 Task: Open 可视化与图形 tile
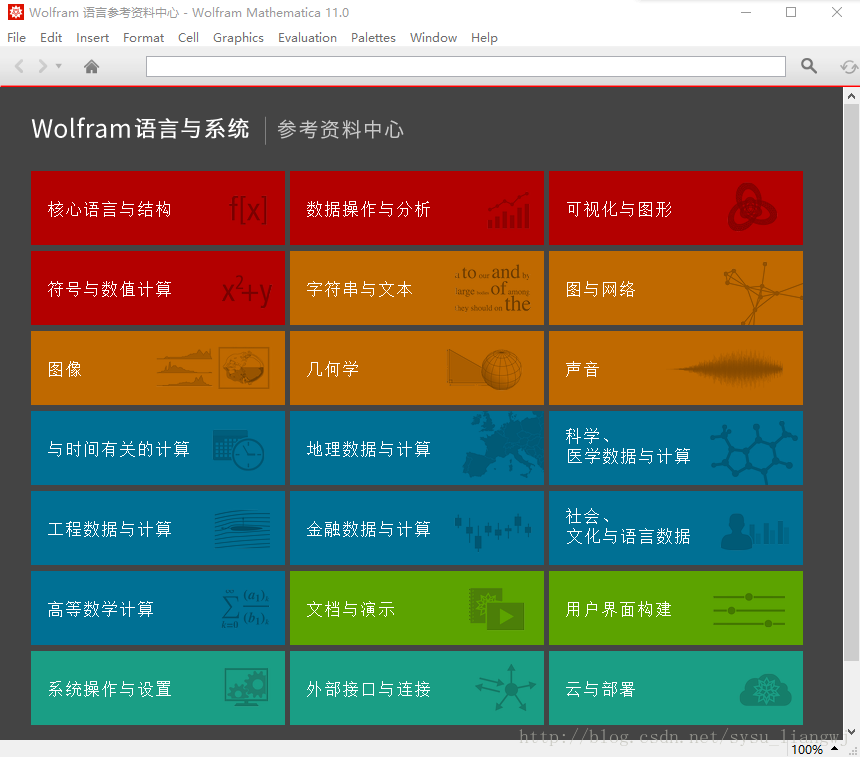(676, 208)
